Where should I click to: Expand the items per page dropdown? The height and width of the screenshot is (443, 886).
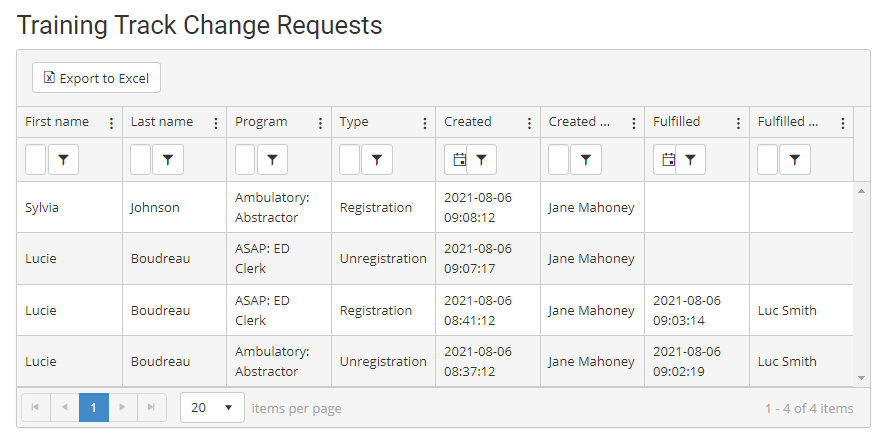pos(212,408)
